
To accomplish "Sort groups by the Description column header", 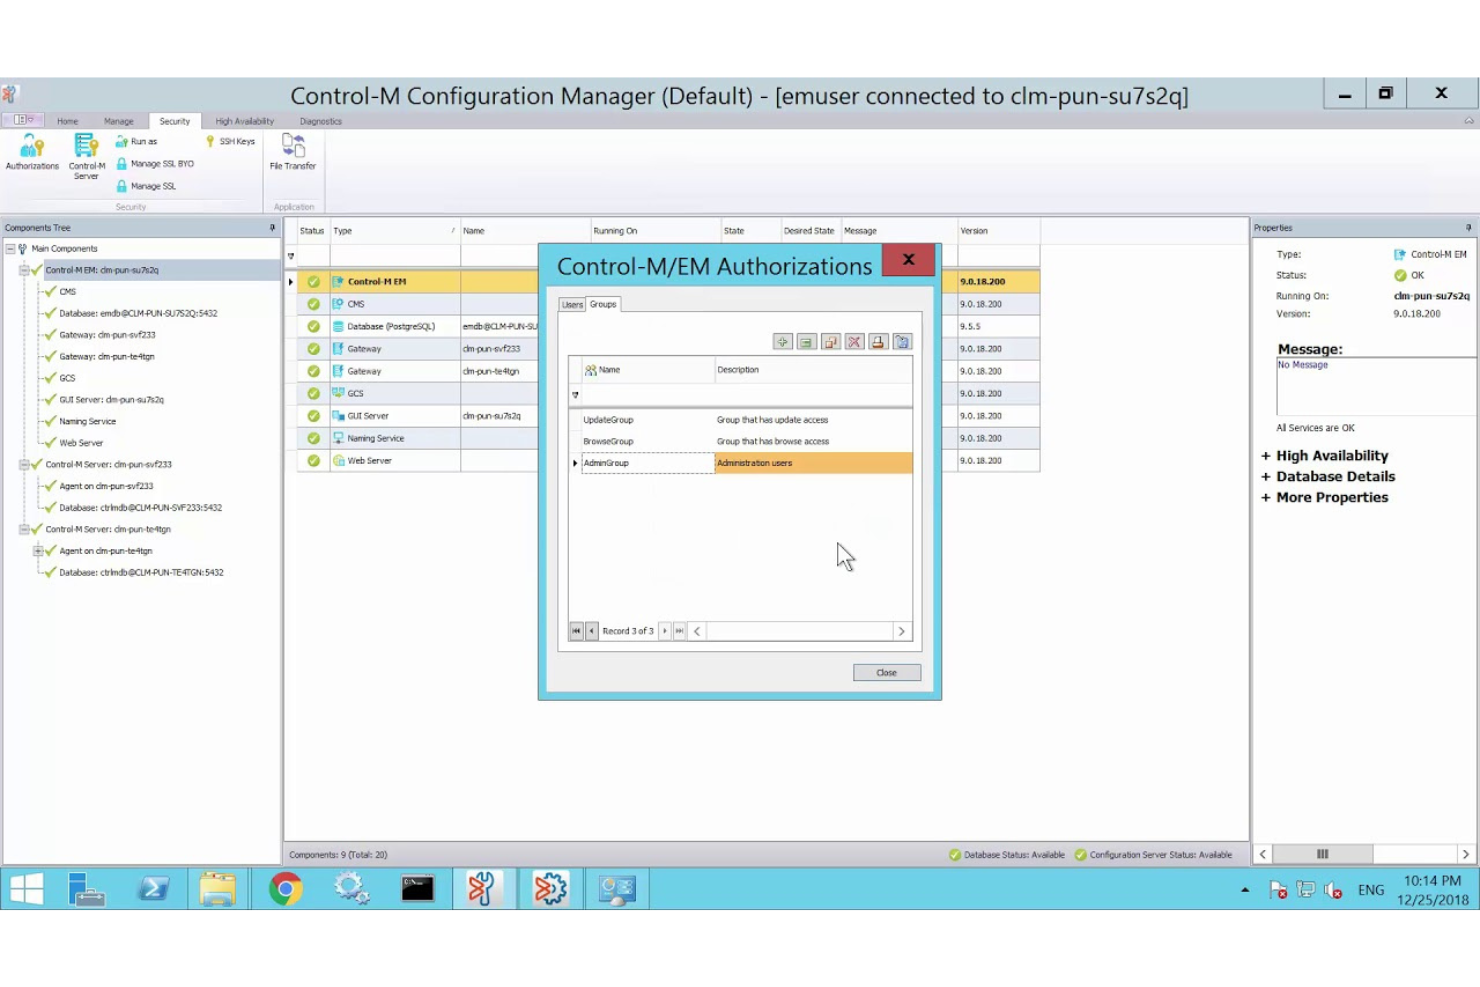I will 813,370.
